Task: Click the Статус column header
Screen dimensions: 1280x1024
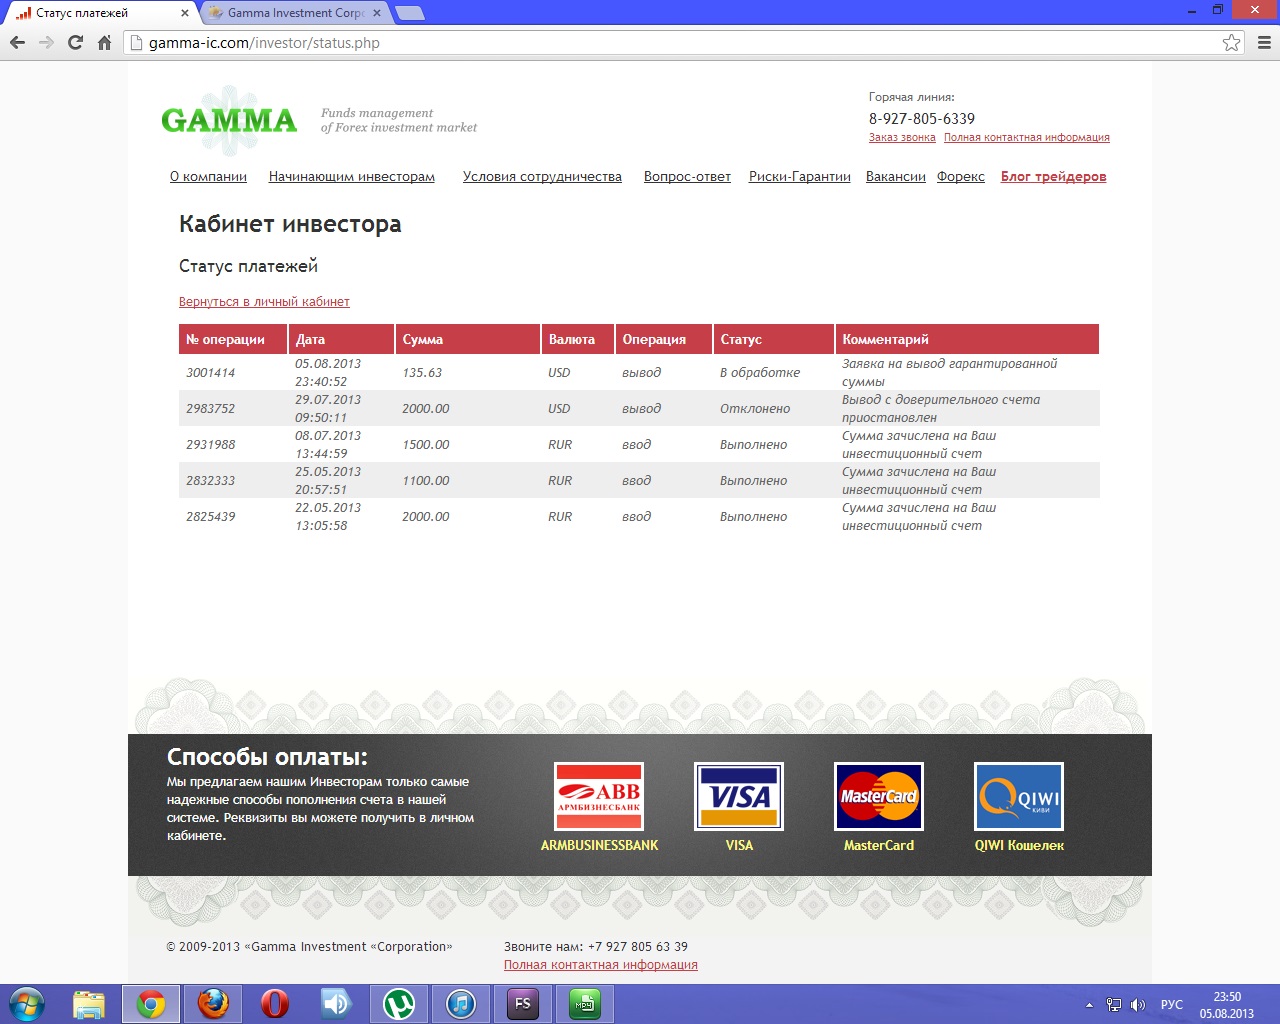Action: [773, 339]
